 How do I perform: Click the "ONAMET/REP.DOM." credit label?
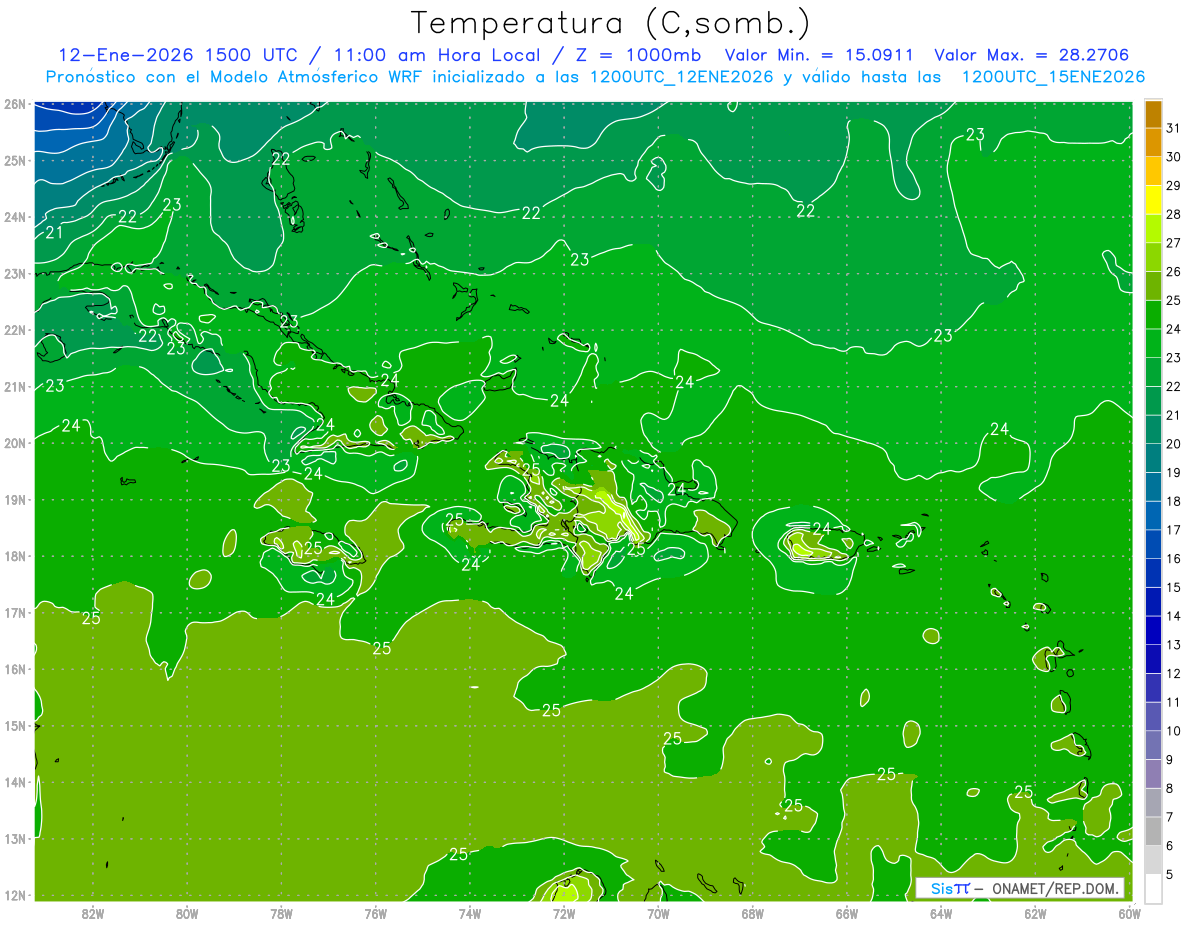(1054, 888)
